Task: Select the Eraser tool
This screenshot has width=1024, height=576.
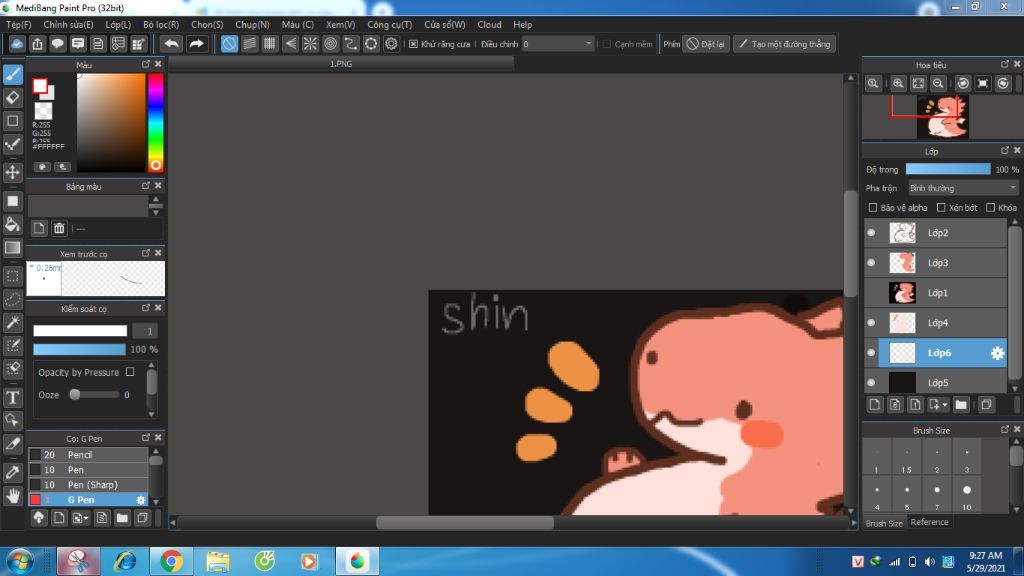Action: click(13, 98)
